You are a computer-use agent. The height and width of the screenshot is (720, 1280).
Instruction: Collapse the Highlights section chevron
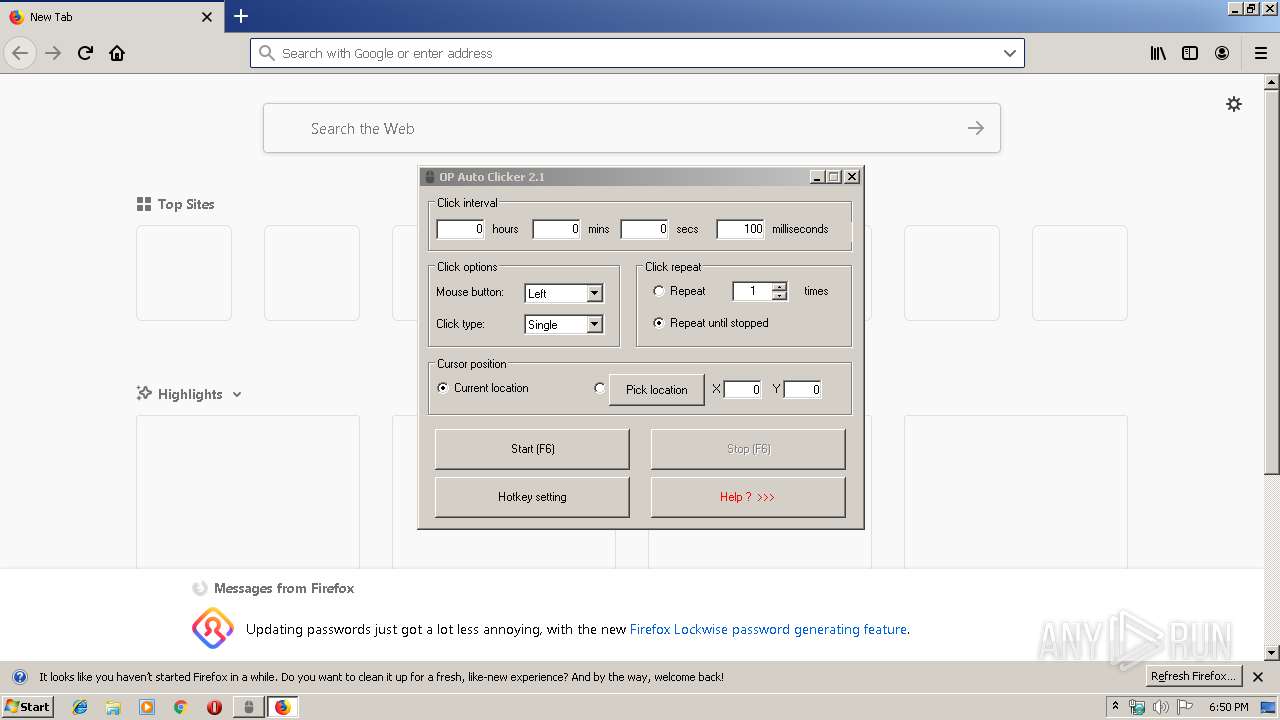pyautogui.click(x=237, y=394)
